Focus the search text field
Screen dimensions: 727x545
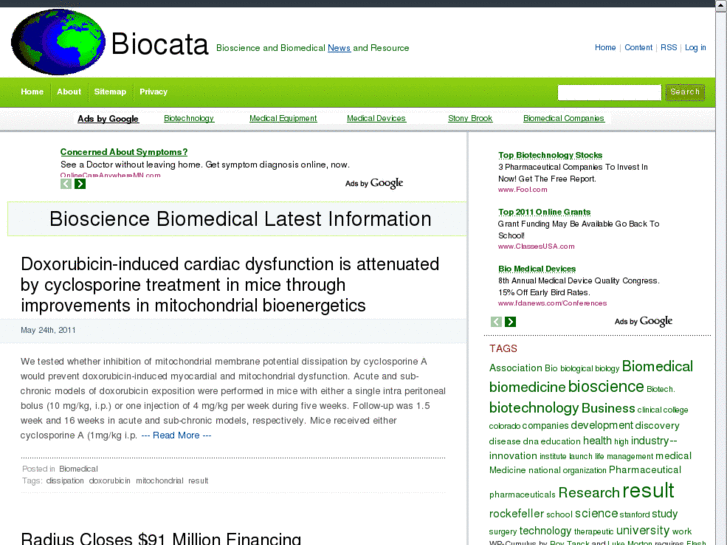coord(609,92)
